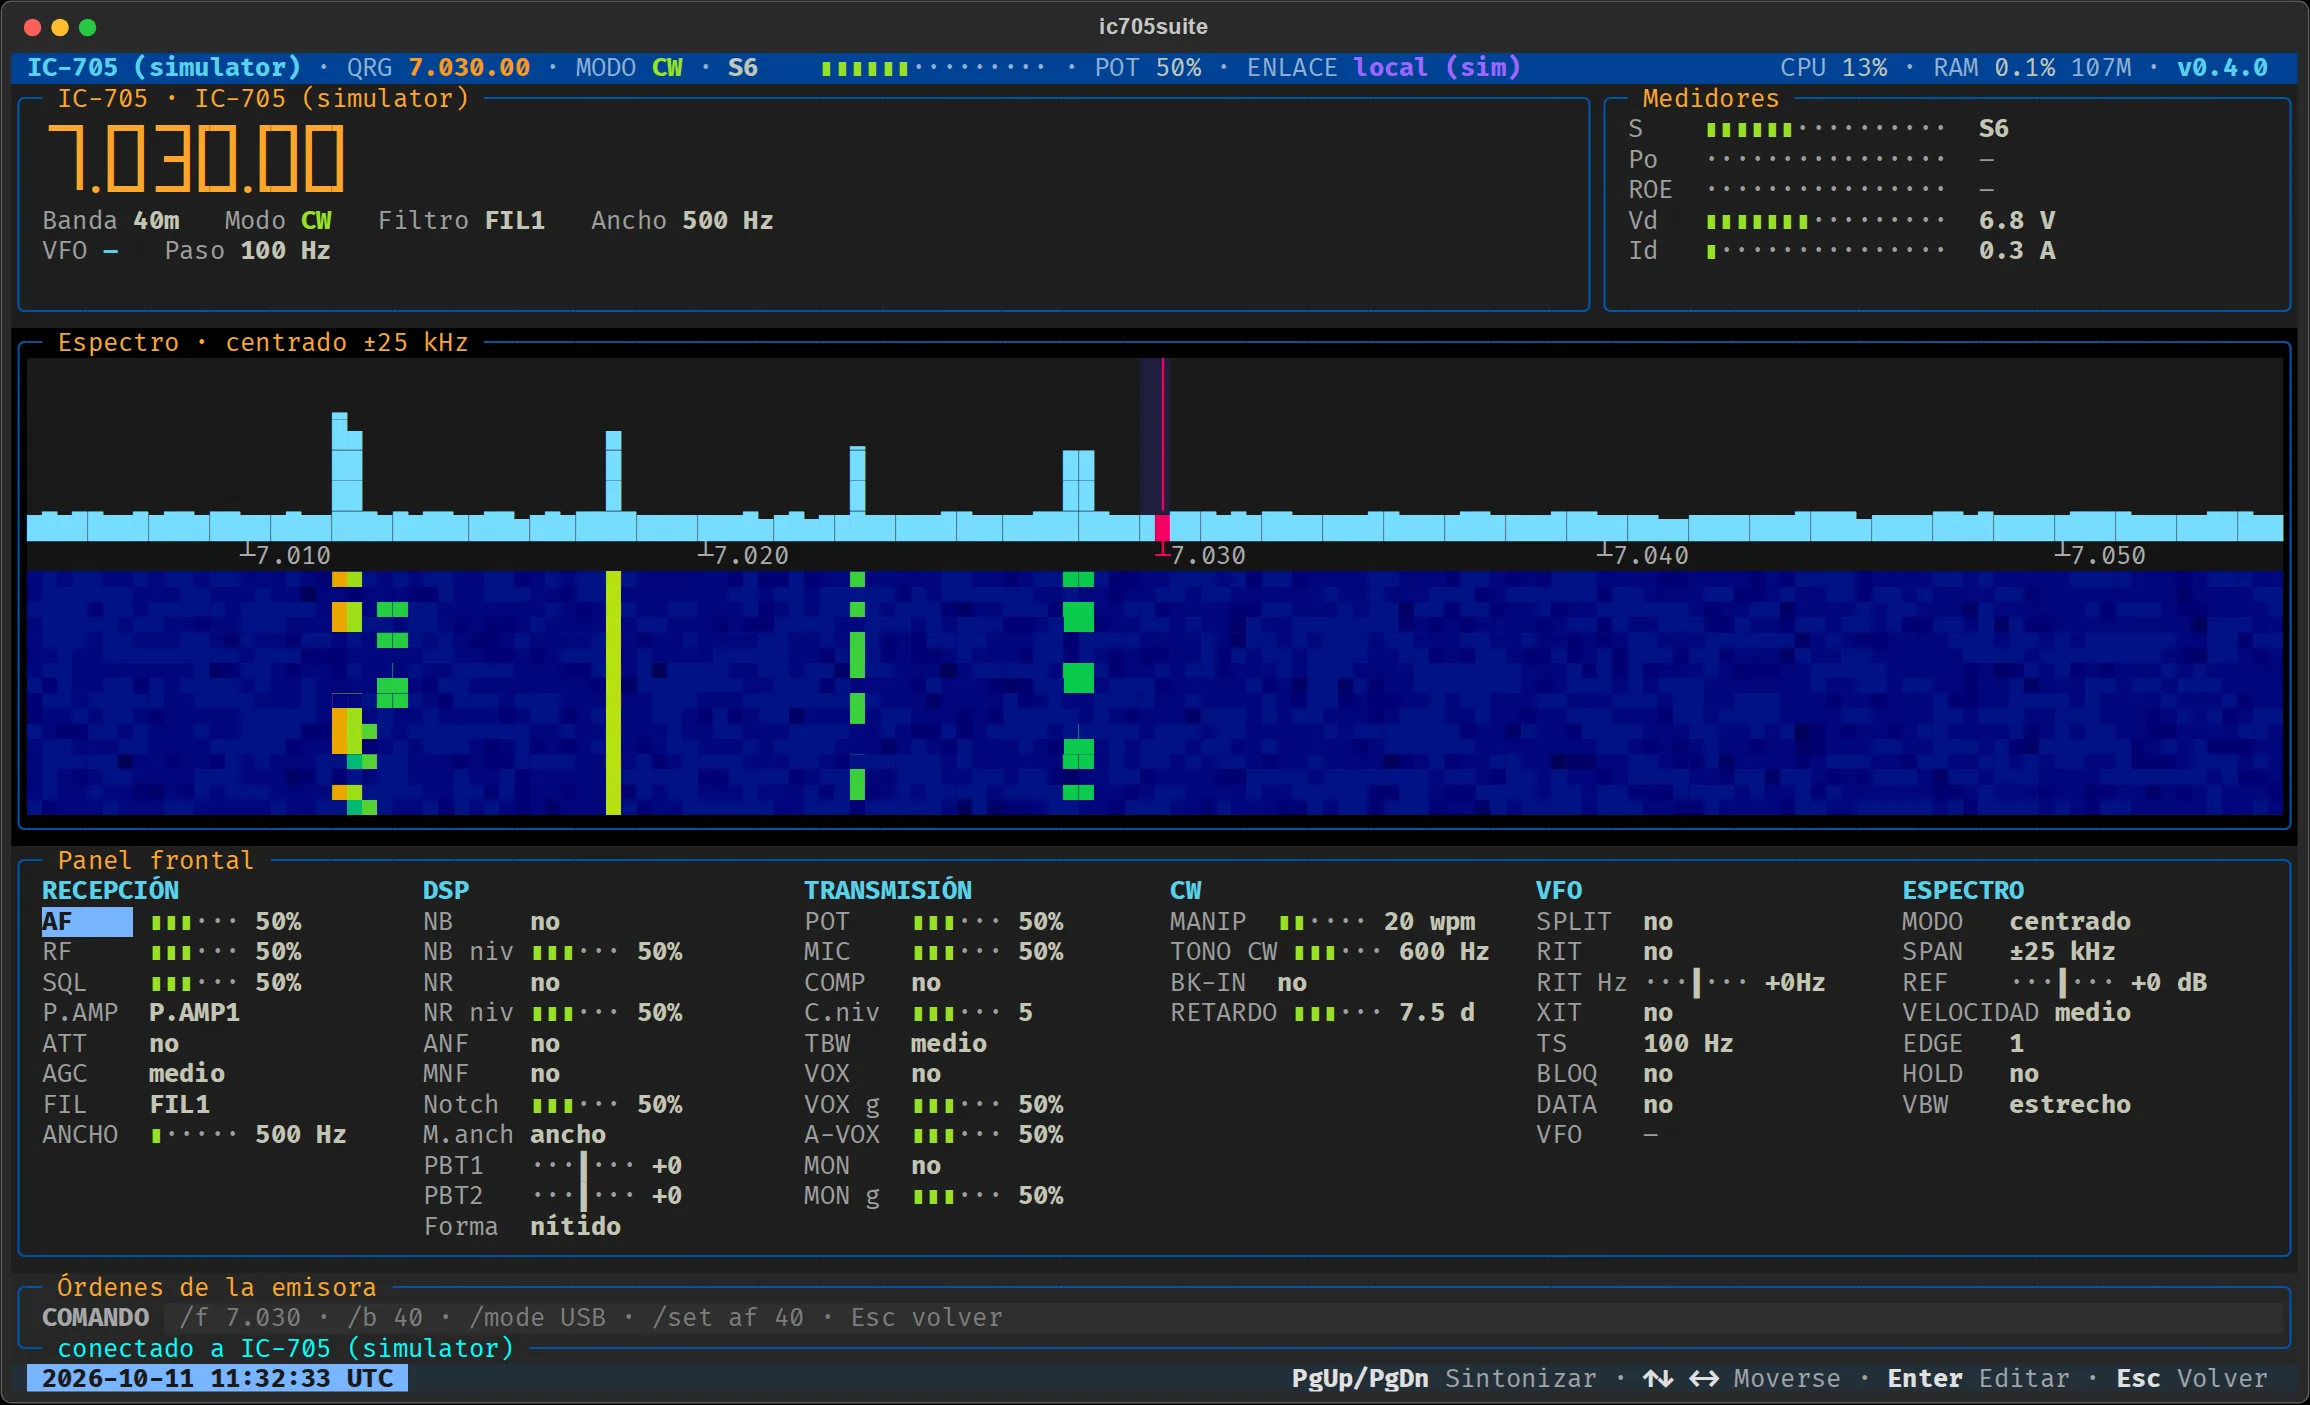This screenshot has height=1405, width=2310.
Task: Change the TS tuning step 100 Hz
Action: click(x=1688, y=1043)
